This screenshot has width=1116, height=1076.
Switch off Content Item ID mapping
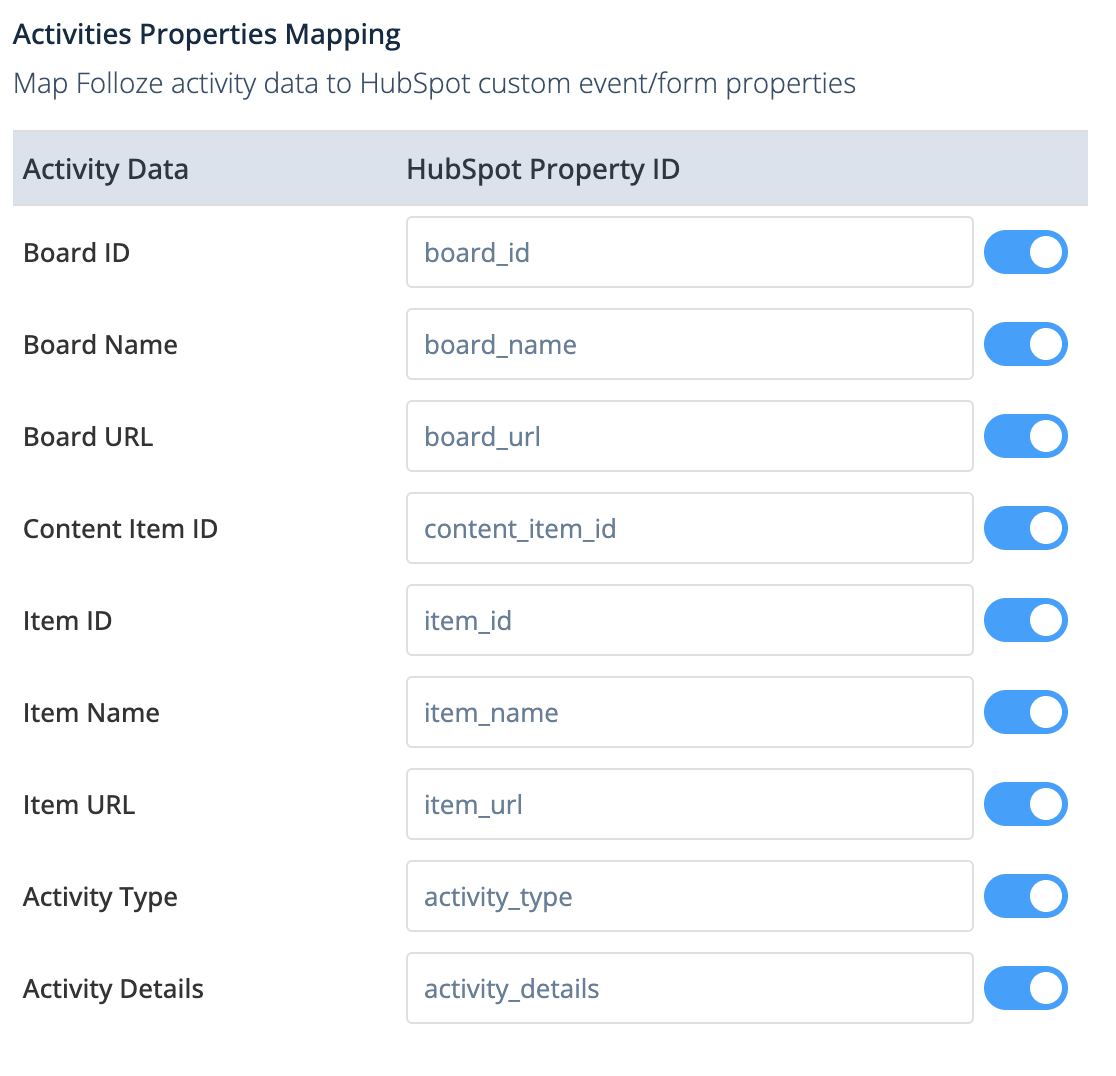[x=1025, y=529]
